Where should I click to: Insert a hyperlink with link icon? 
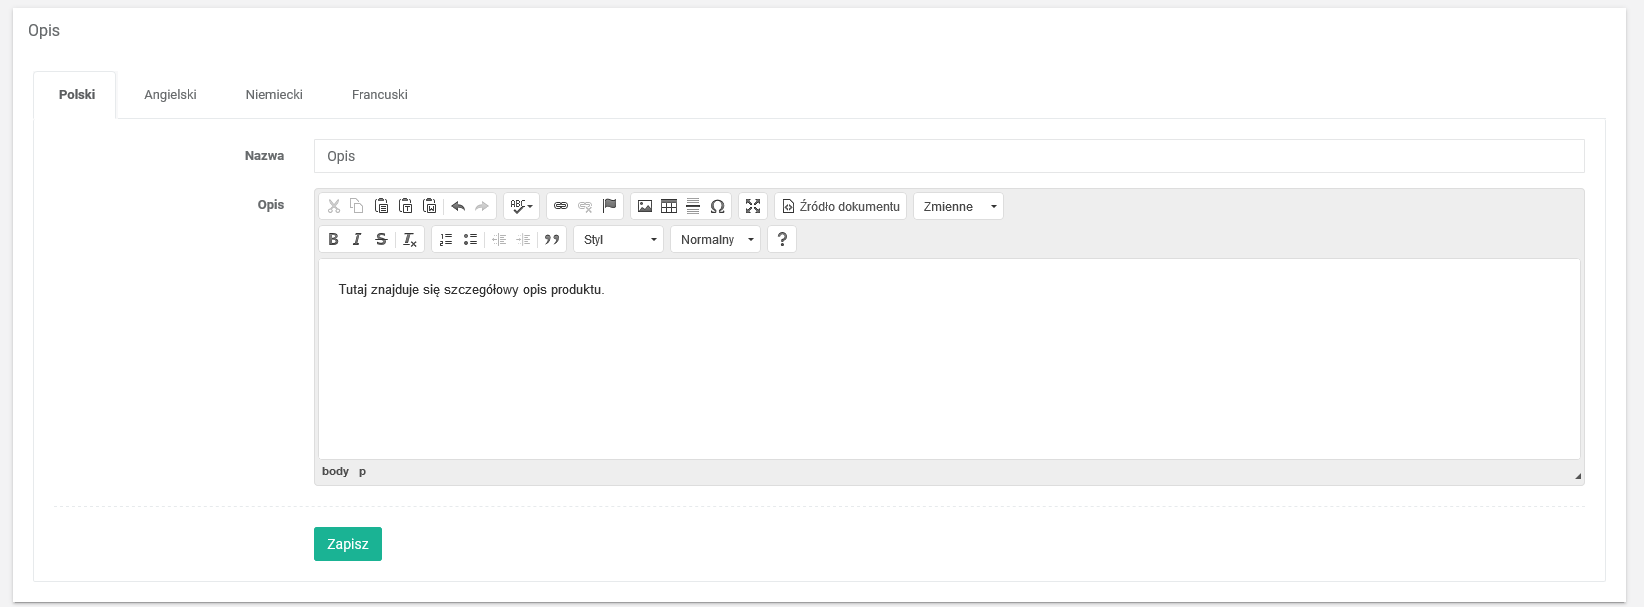click(561, 206)
